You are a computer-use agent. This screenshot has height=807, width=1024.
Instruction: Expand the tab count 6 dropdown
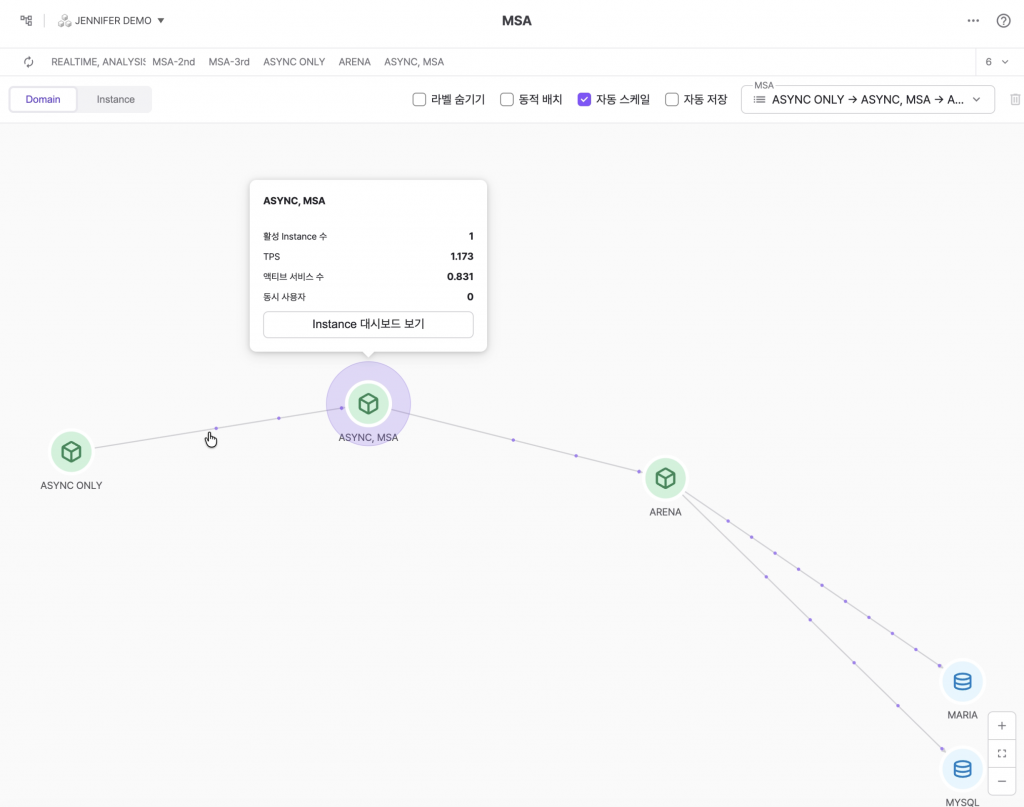tap(996, 62)
